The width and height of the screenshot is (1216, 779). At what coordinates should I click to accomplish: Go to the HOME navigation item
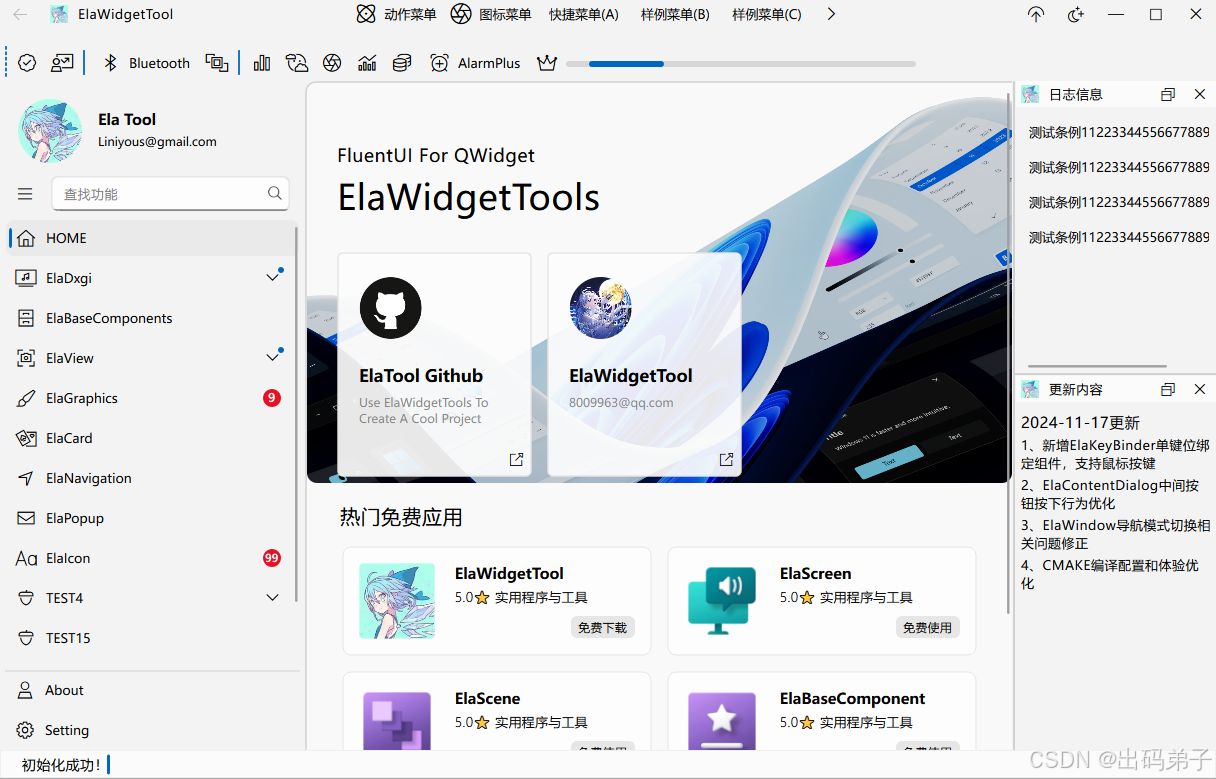click(x=150, y=238)
